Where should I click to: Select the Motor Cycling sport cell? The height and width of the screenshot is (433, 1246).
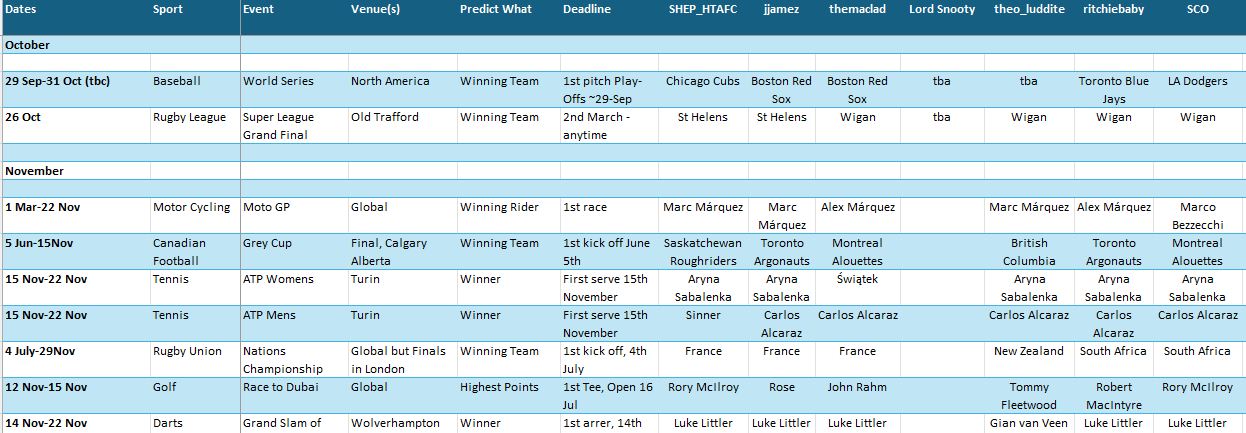pyautogui.click(x=195, y=215)
